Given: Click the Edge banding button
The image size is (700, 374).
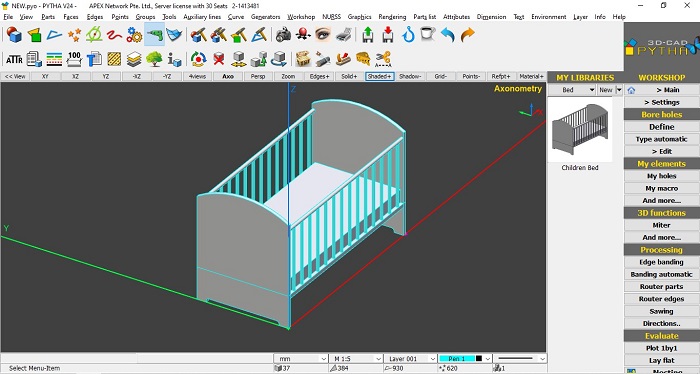Looking at the screenshot, I should coord(661,262).
